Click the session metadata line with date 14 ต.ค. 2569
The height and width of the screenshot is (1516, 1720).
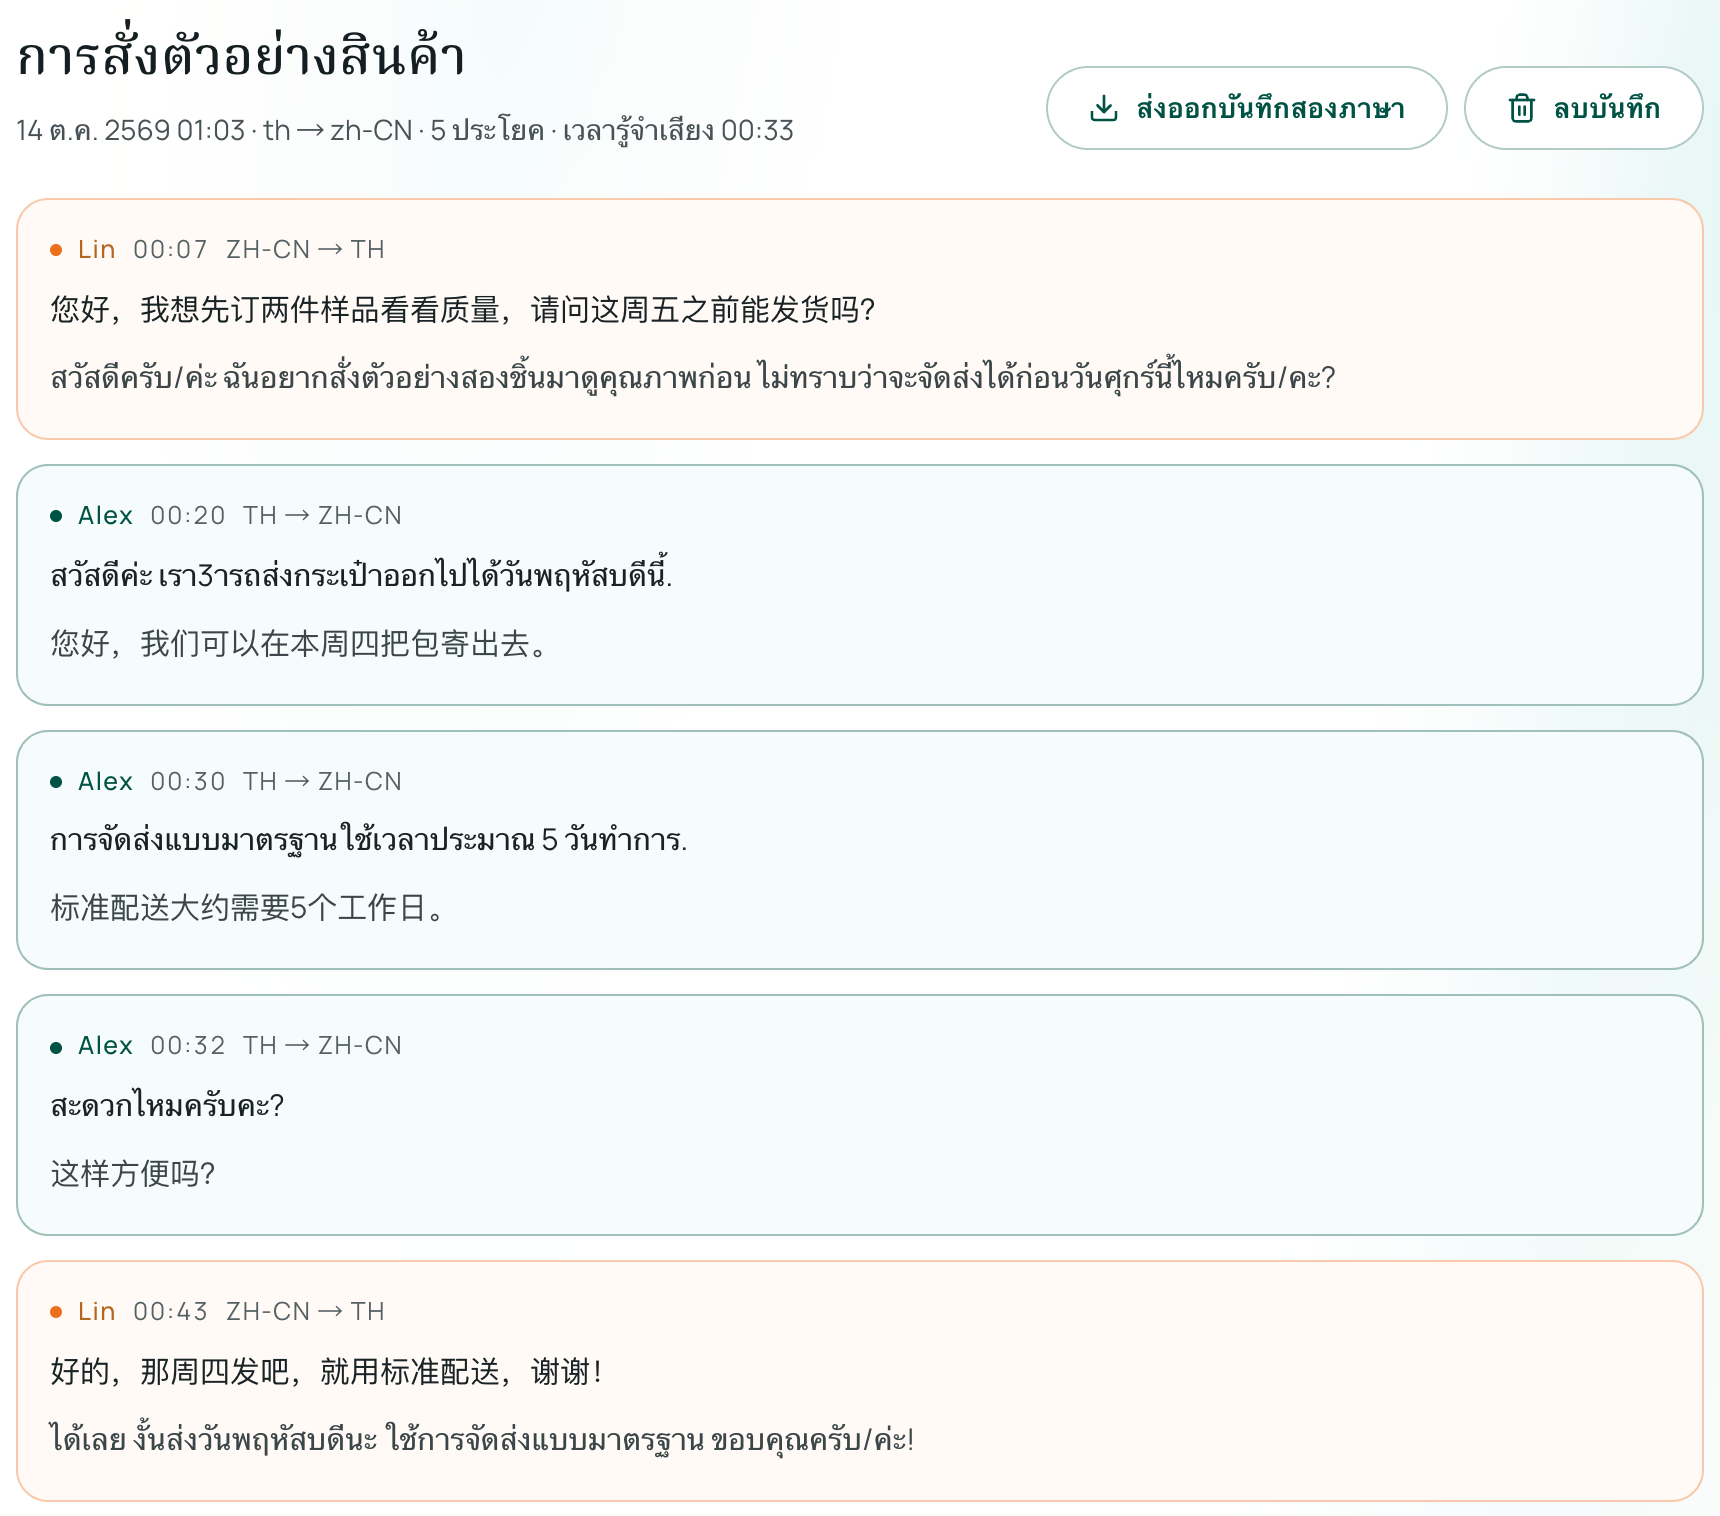(405, 131)
